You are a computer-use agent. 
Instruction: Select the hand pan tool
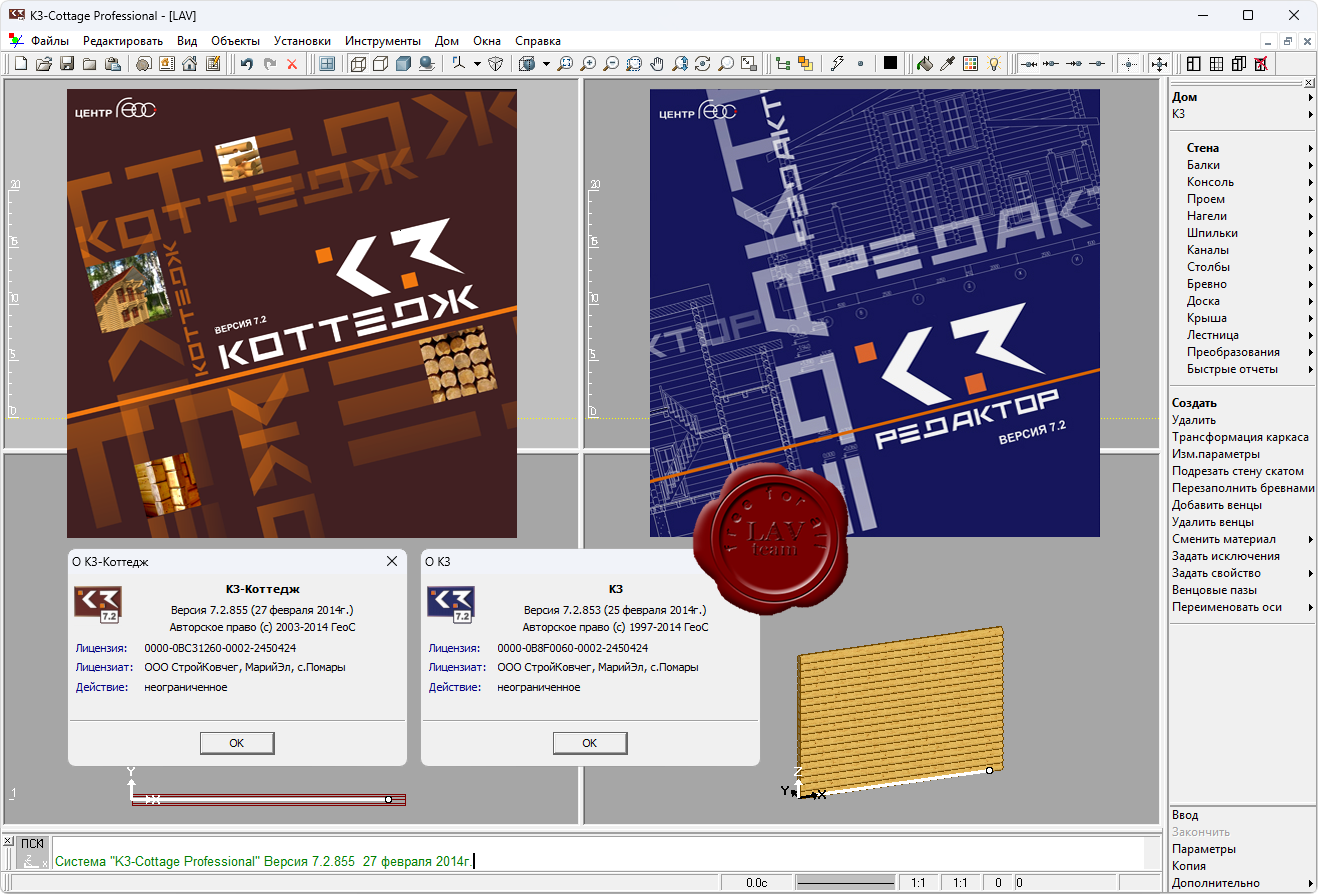[657, 64]
